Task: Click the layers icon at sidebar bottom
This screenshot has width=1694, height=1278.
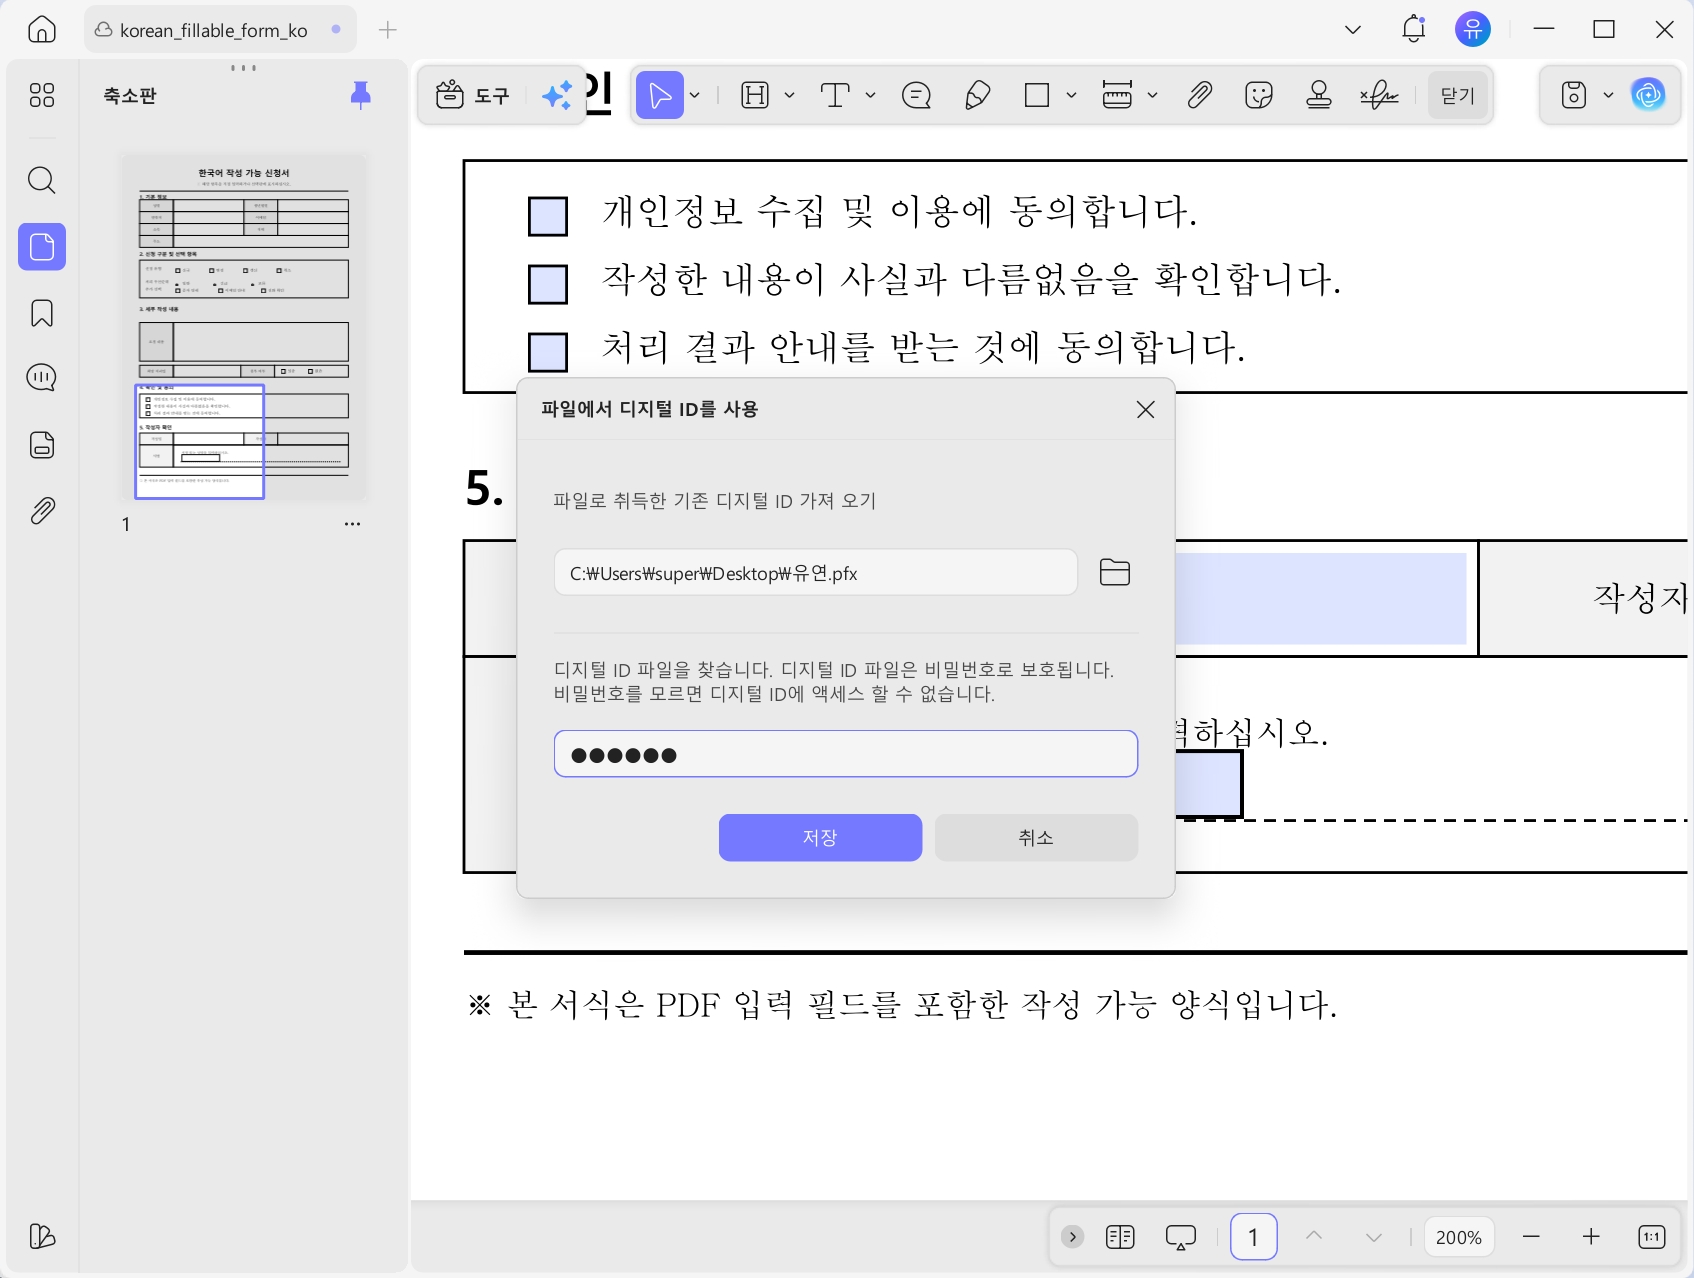Action: click(42, 1237)
